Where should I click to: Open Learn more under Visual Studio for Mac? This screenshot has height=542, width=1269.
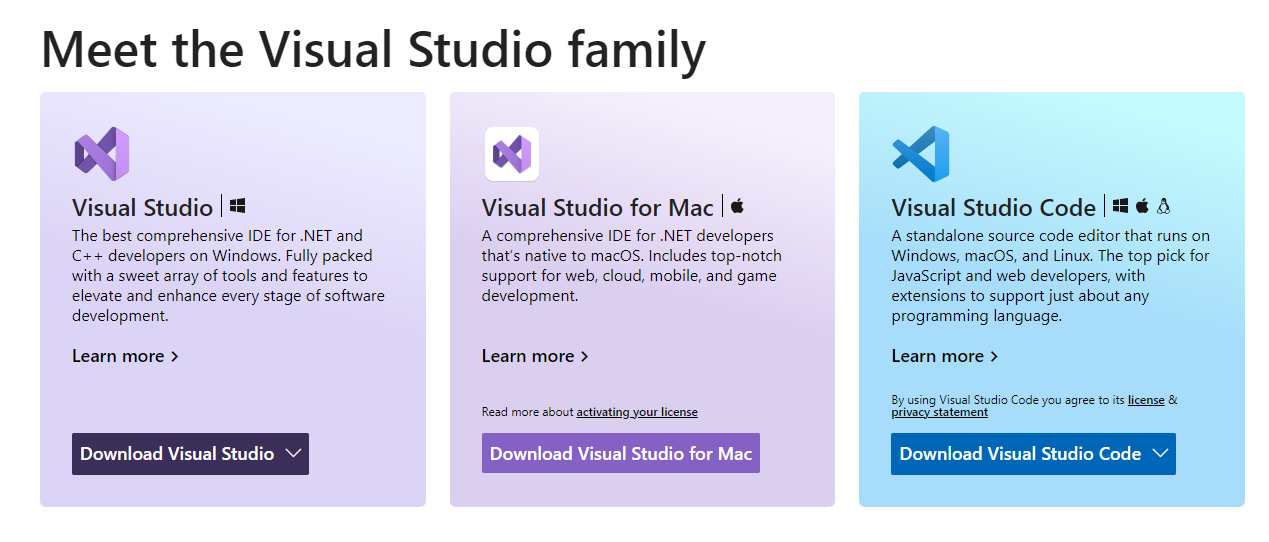[x=528, y=356]
